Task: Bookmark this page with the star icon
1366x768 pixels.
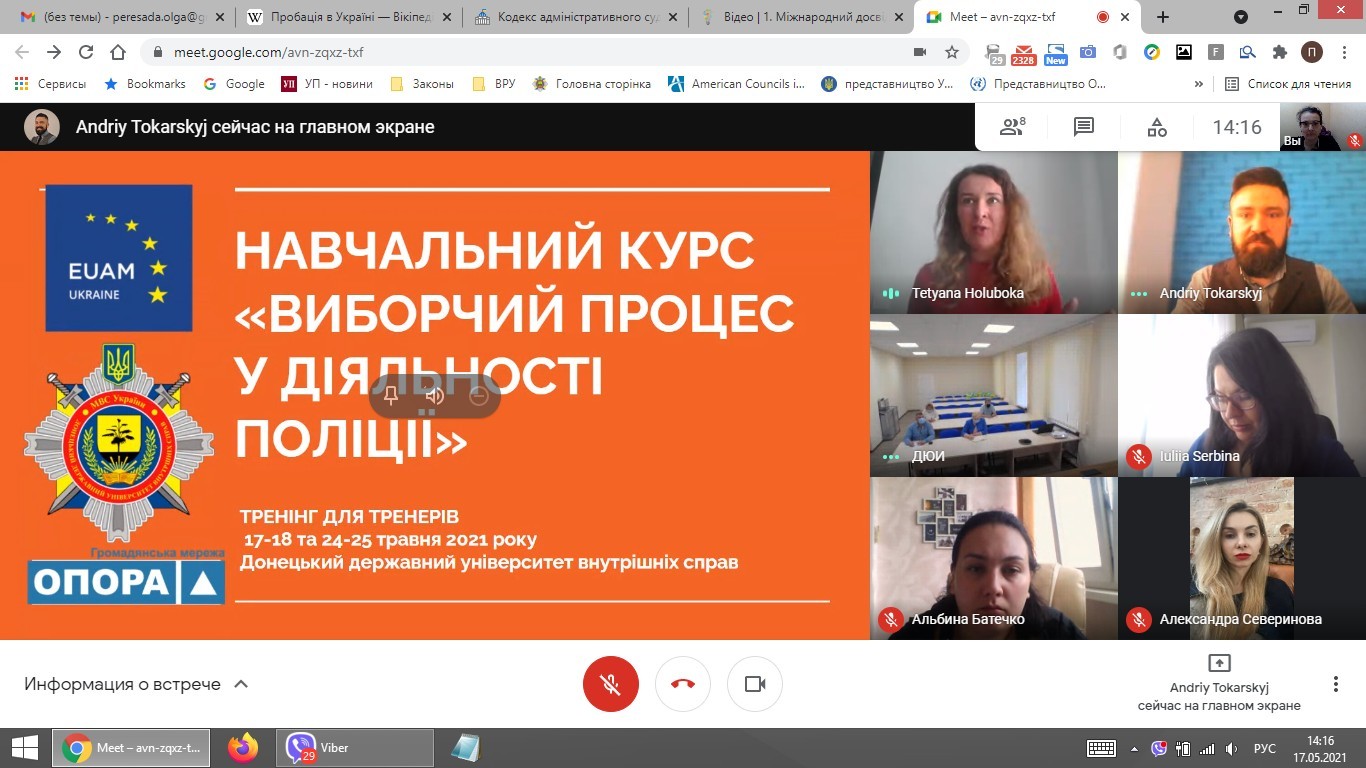Action: coord(951,52)
